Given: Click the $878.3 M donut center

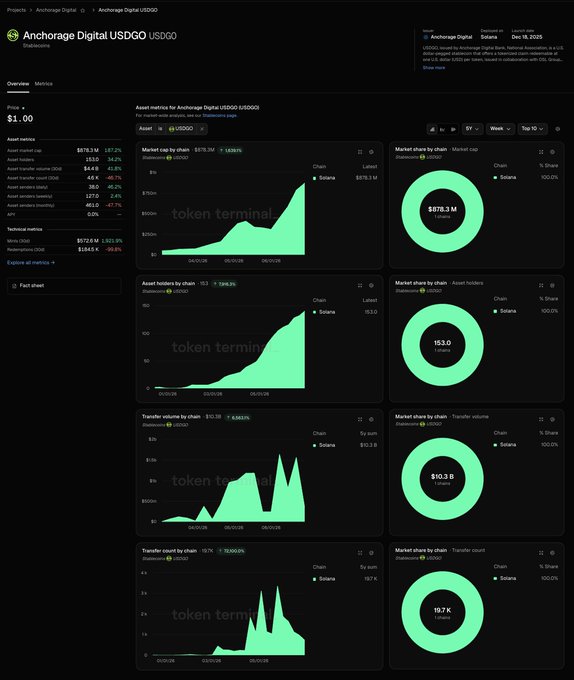Looking at the screenshot, I should pyautogui.click(x=442, y=209).
